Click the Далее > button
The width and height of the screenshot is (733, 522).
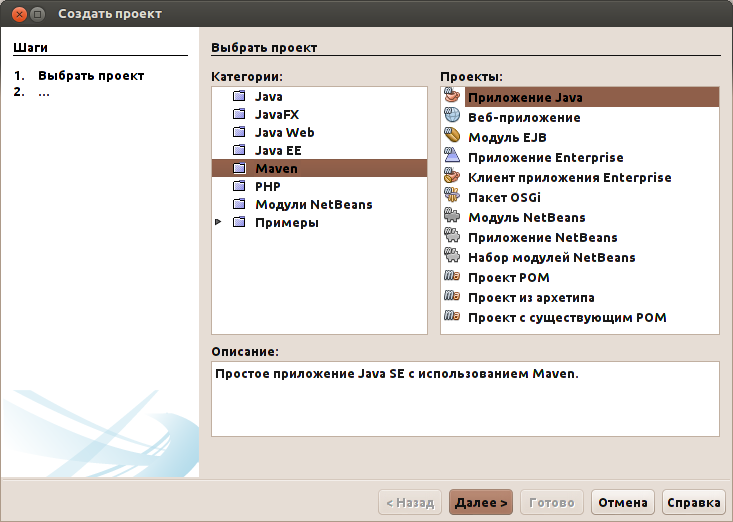481,502
